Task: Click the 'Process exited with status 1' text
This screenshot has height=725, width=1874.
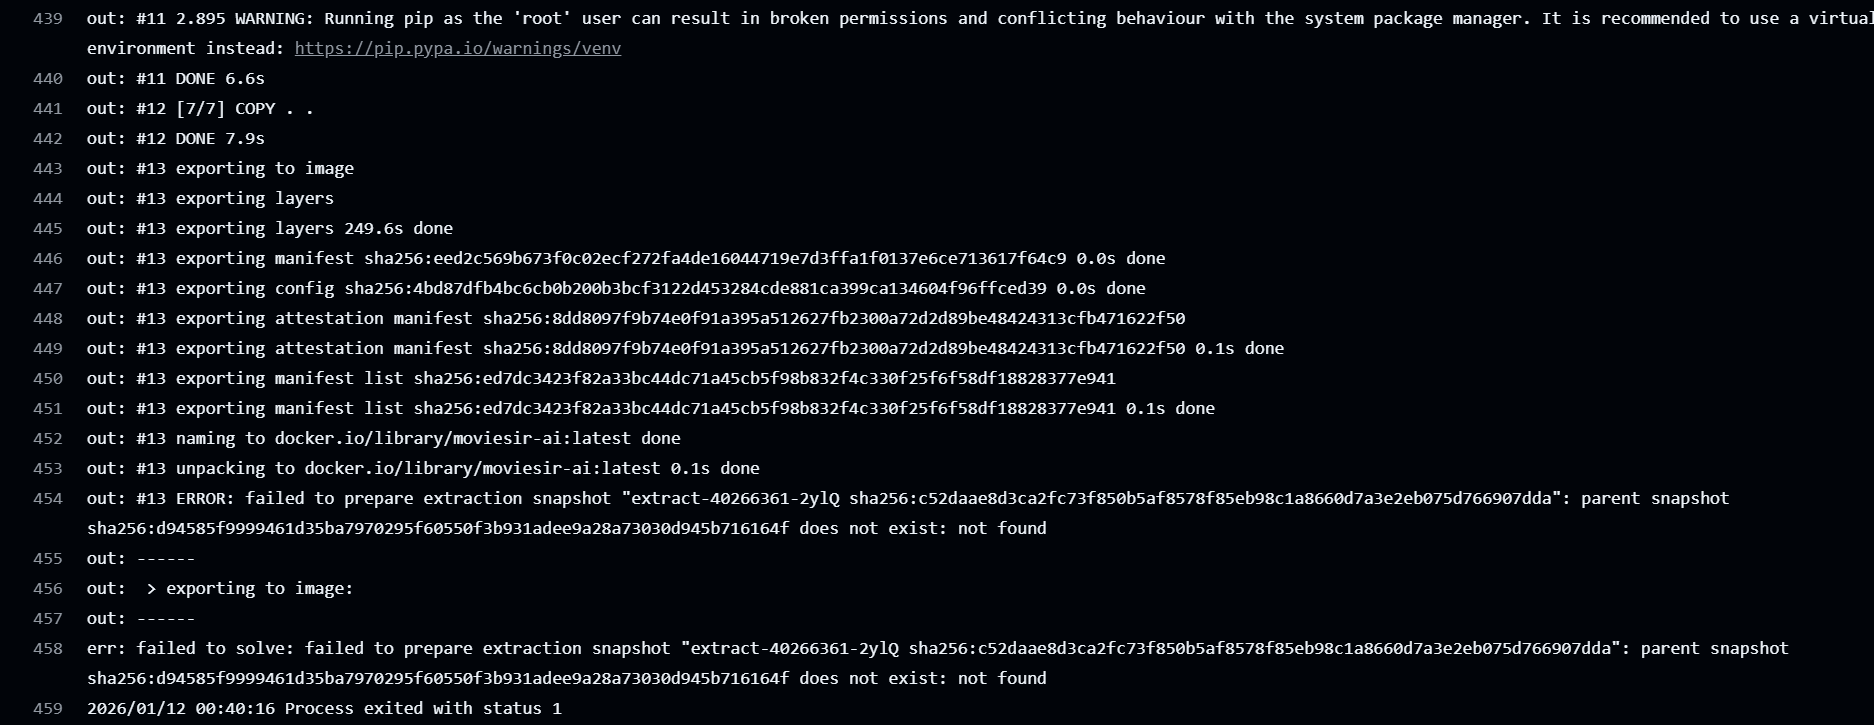Action: [x=423, y=708]
